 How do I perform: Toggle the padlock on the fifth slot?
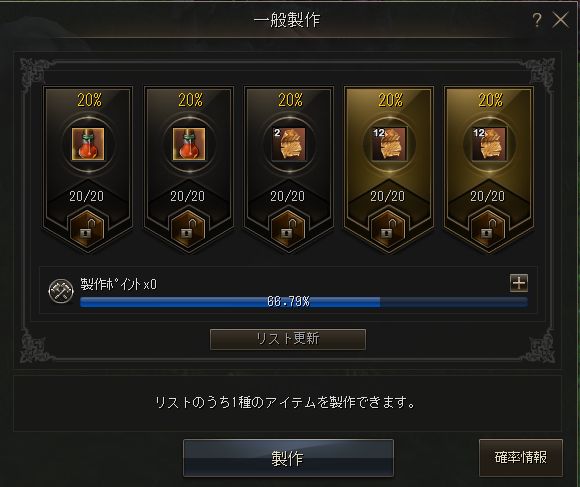tap(488, 229)
